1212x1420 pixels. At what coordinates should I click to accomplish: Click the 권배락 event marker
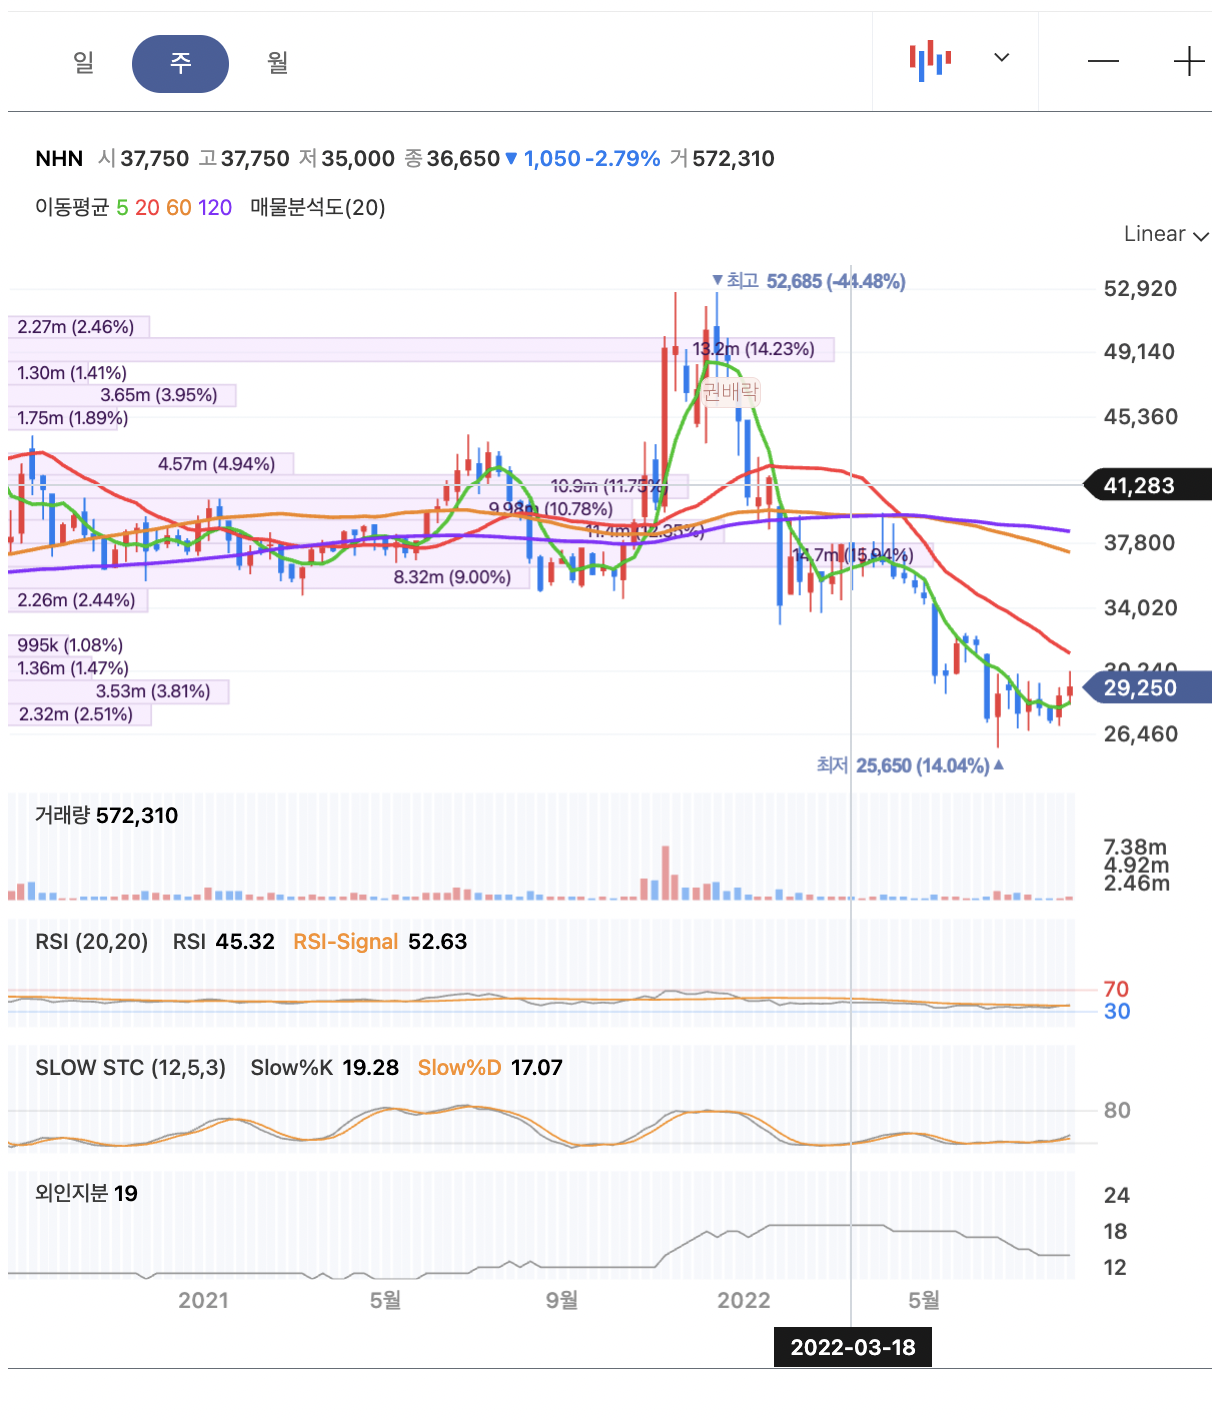[731, 391]
